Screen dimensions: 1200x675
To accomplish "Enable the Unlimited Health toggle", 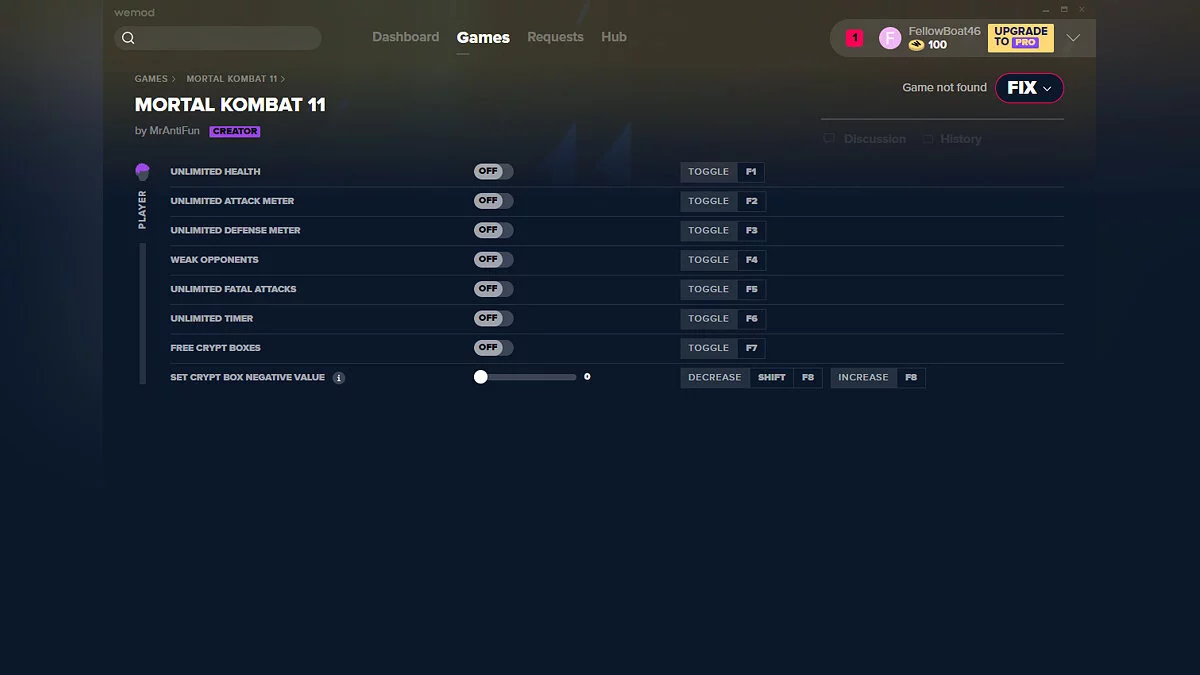I will point(493,172).
